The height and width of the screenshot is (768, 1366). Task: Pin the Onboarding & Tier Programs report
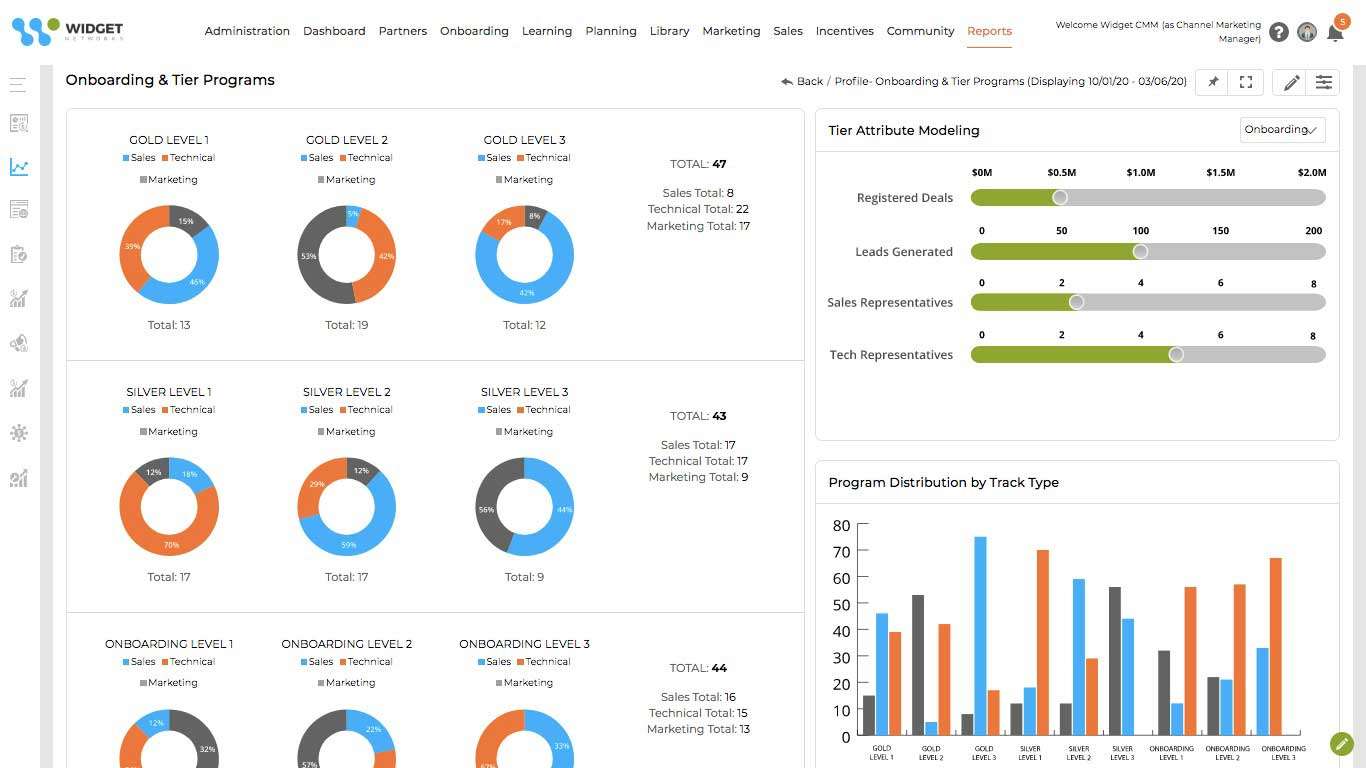tap(1212, 82)
